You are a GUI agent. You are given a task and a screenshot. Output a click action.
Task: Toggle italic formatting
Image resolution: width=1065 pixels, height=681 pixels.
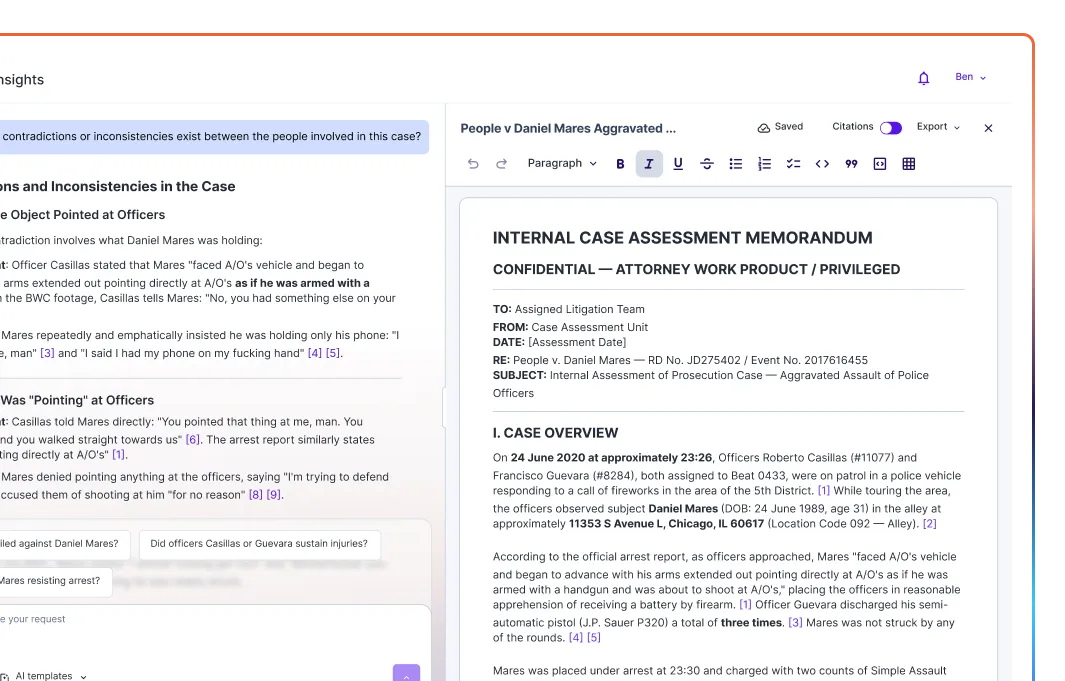click(649, 164)
